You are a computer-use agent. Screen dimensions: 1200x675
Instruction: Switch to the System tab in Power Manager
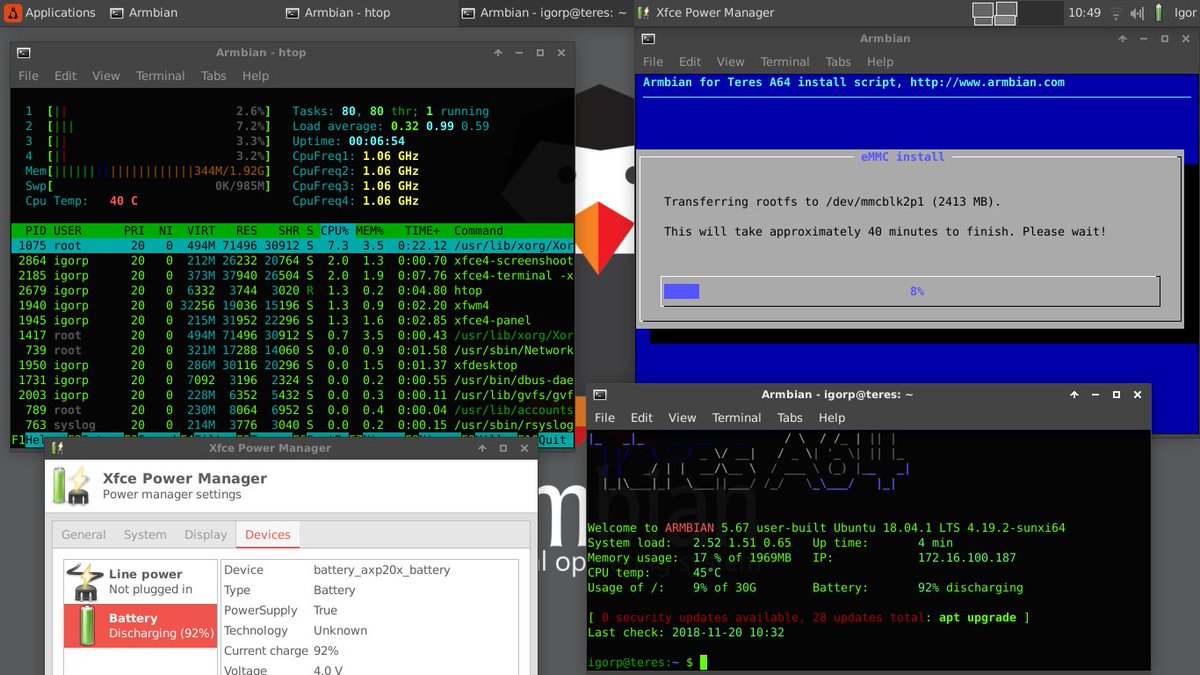(145, 535)
